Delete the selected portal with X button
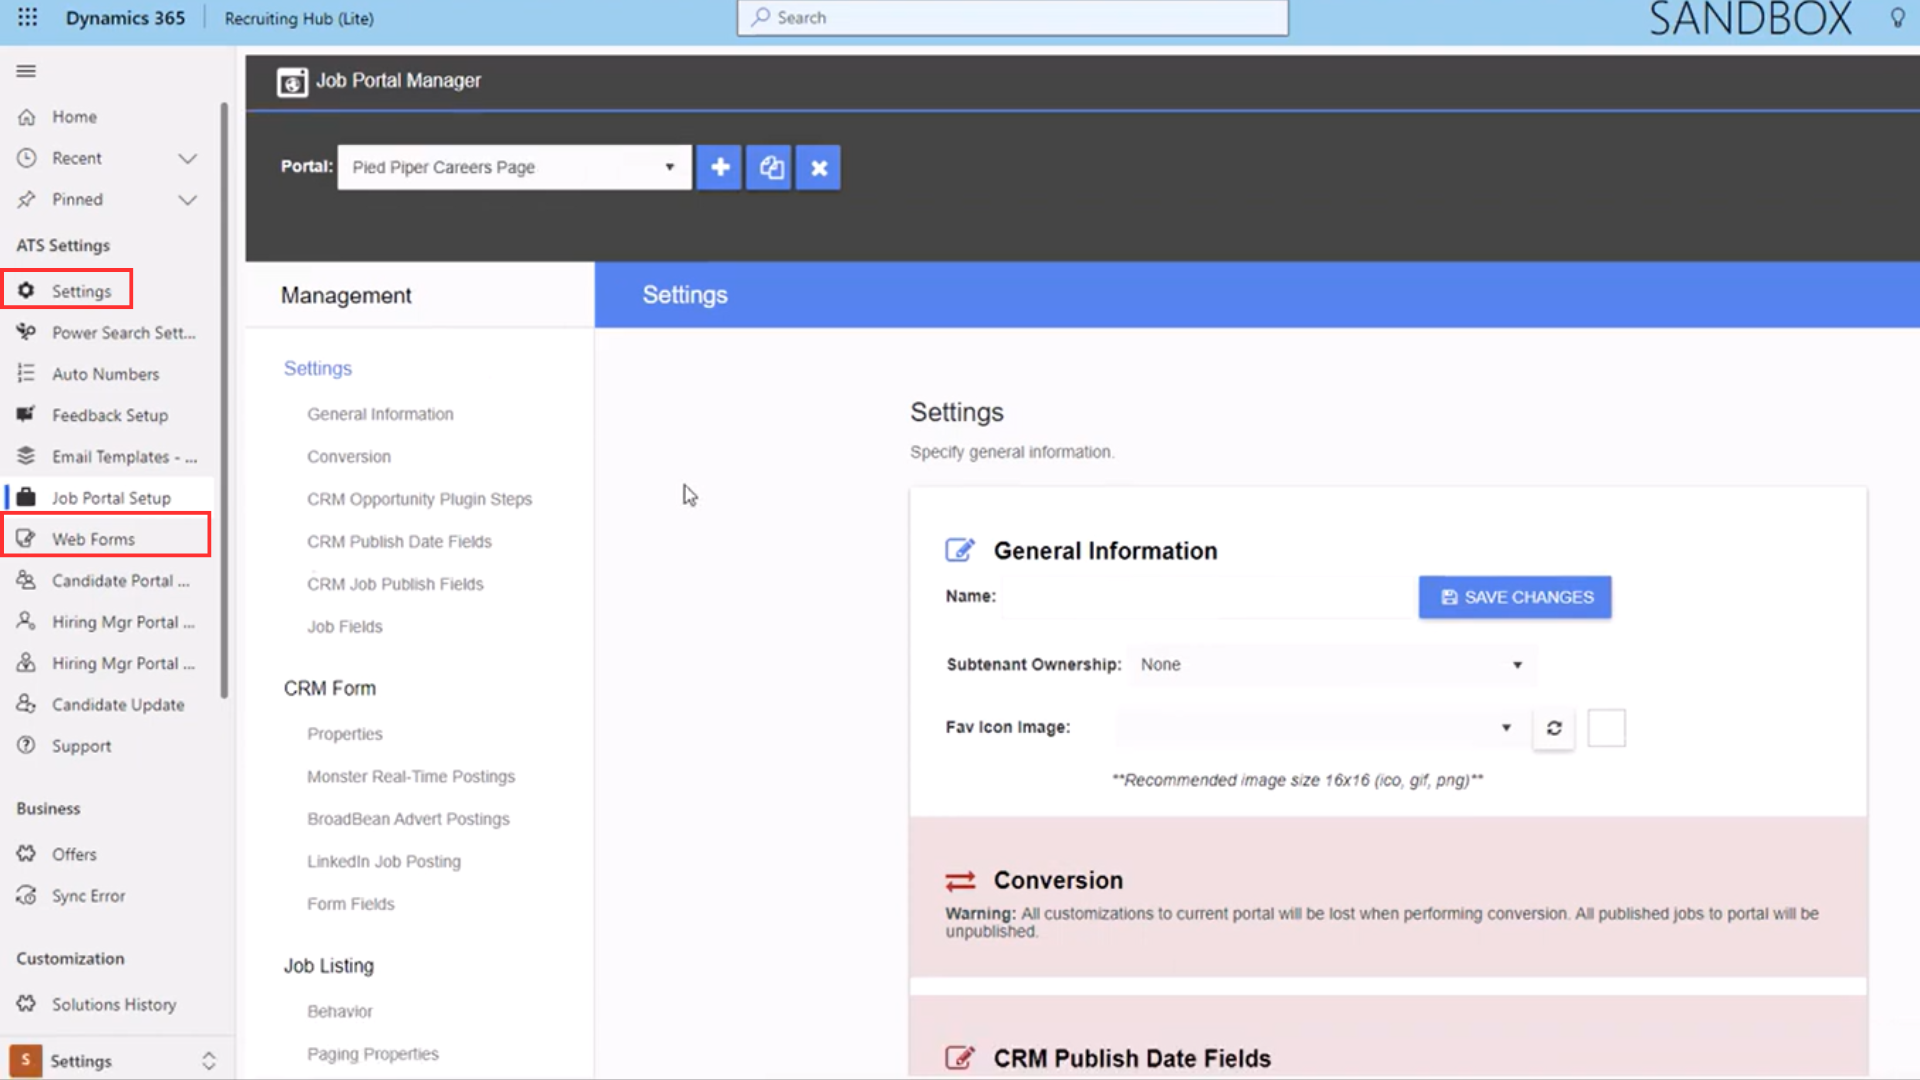Screen dimensions: 1920x1080 pos(818,167)
